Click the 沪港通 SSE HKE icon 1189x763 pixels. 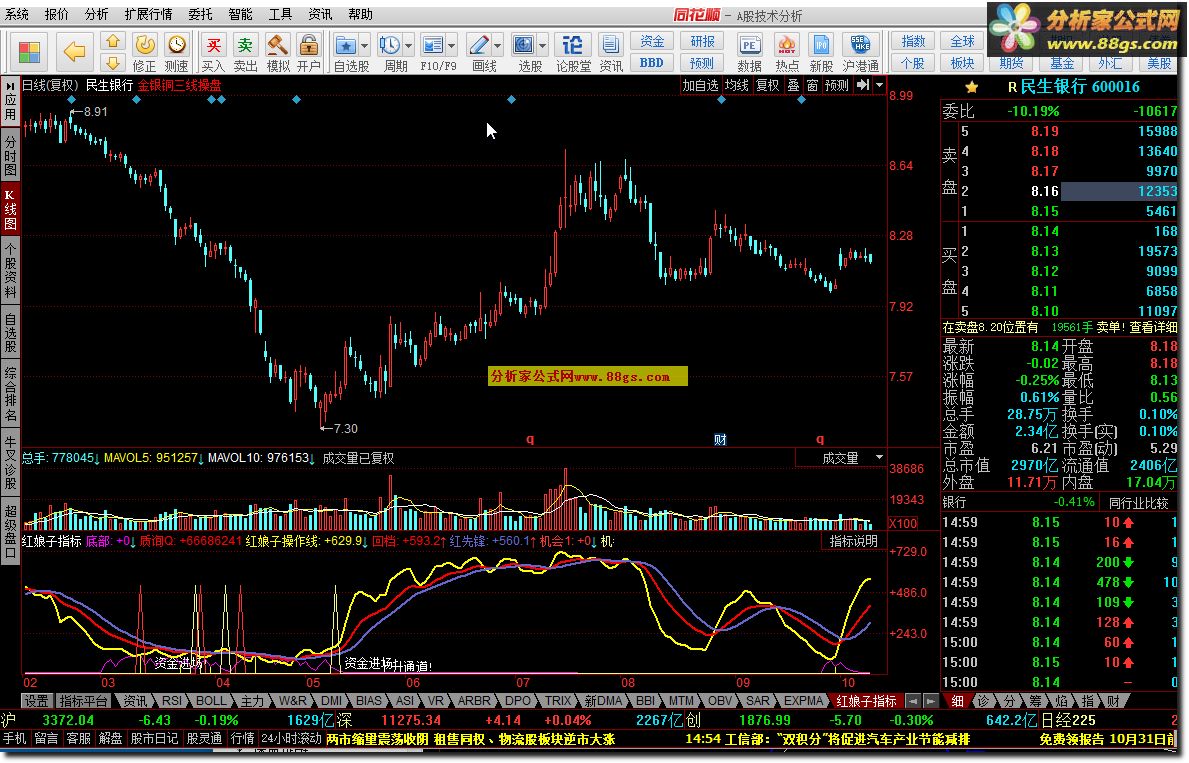click(861, 52)
